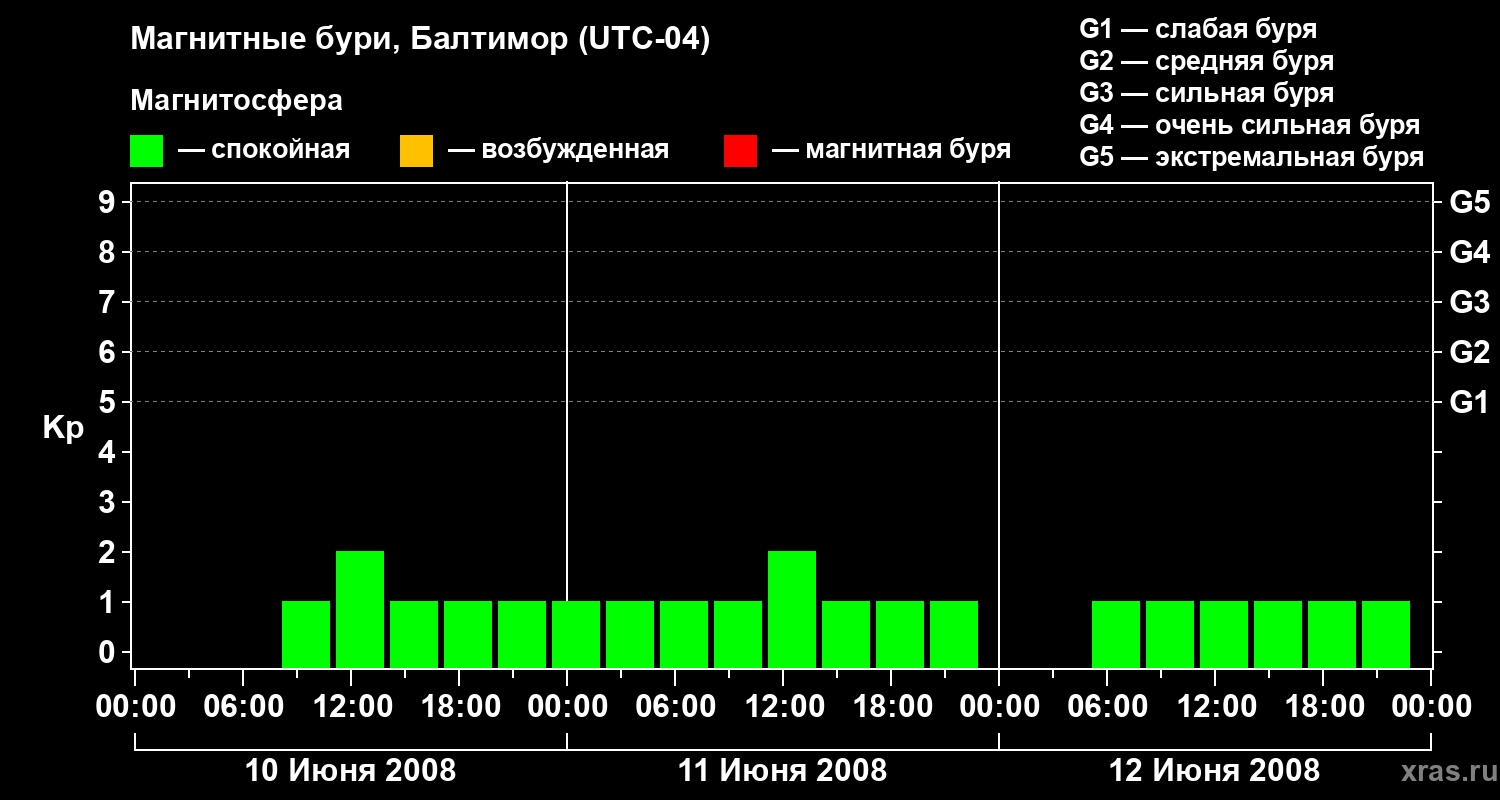
Task: Click the standalone "G5" storm-level axis label
Action: [1470, 202]
